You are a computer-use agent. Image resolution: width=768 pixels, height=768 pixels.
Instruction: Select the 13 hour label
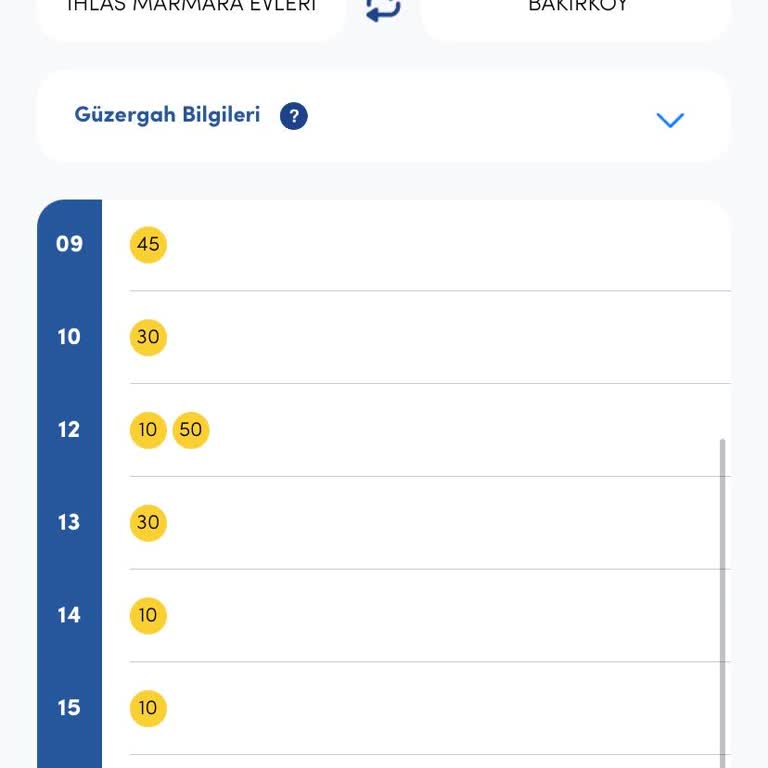[x=69, y=522]
